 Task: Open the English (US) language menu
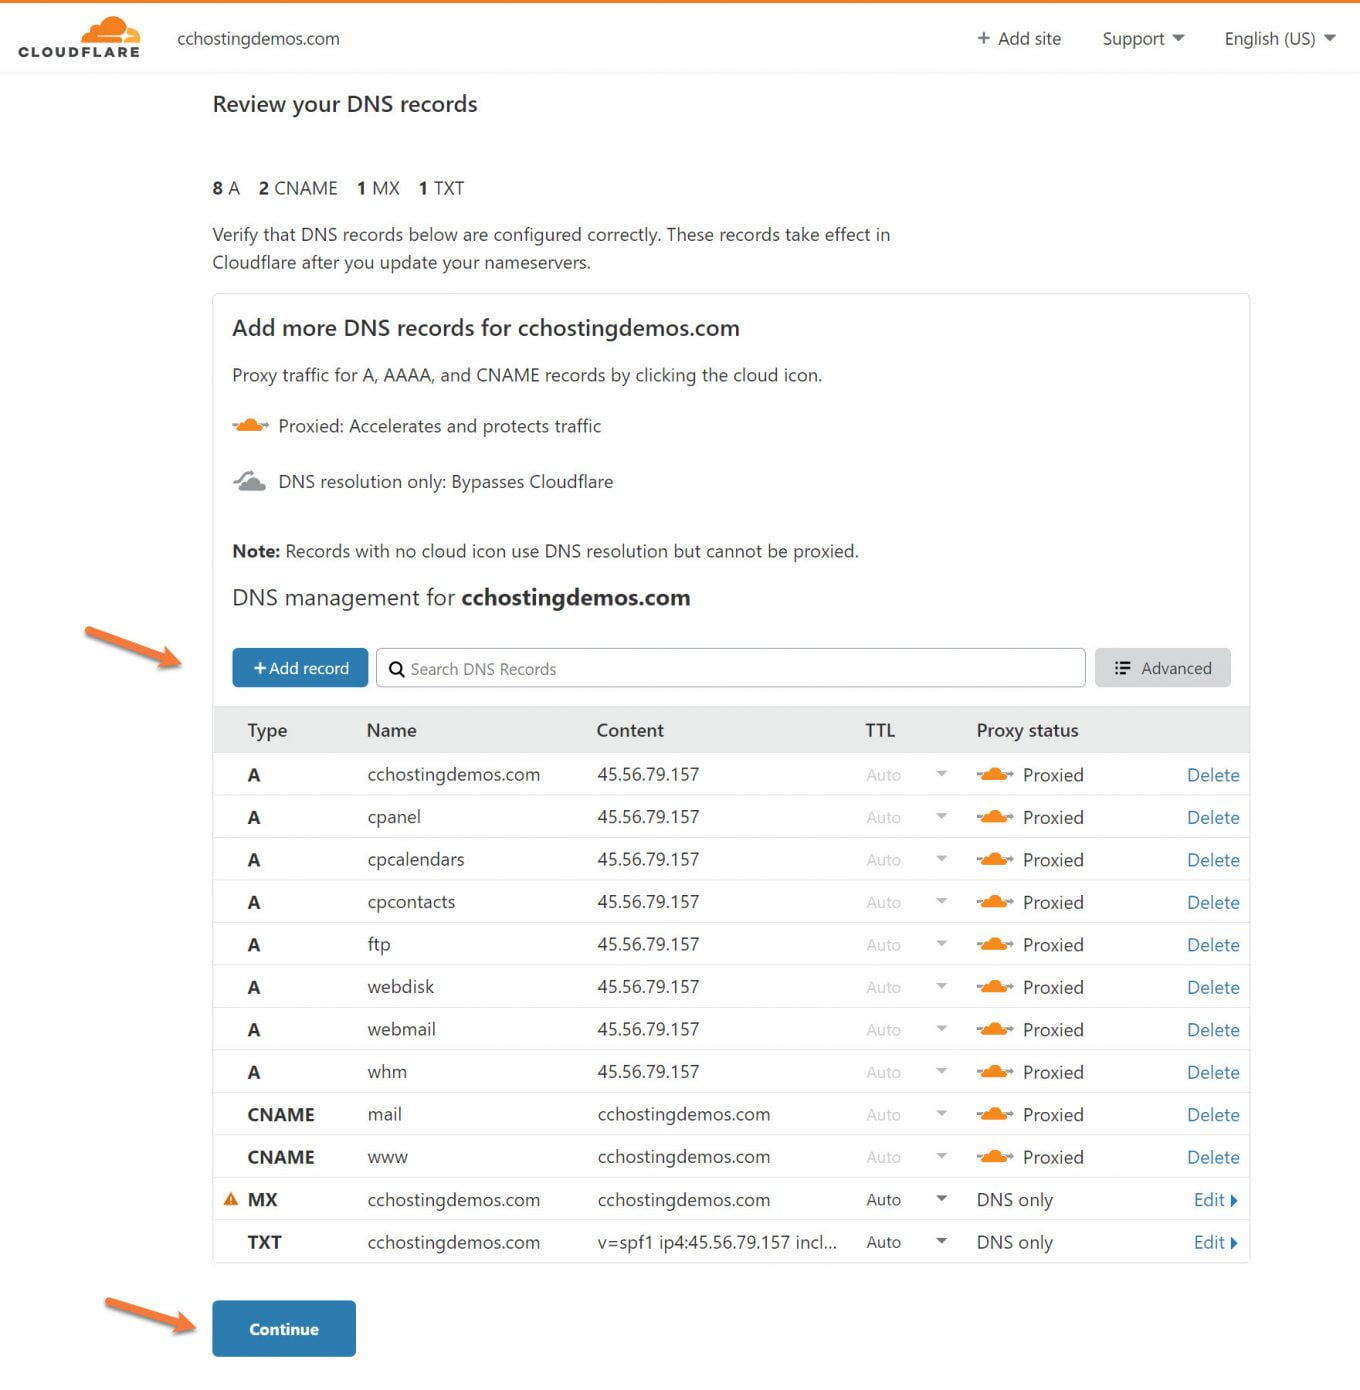[x=1279, y=39]
